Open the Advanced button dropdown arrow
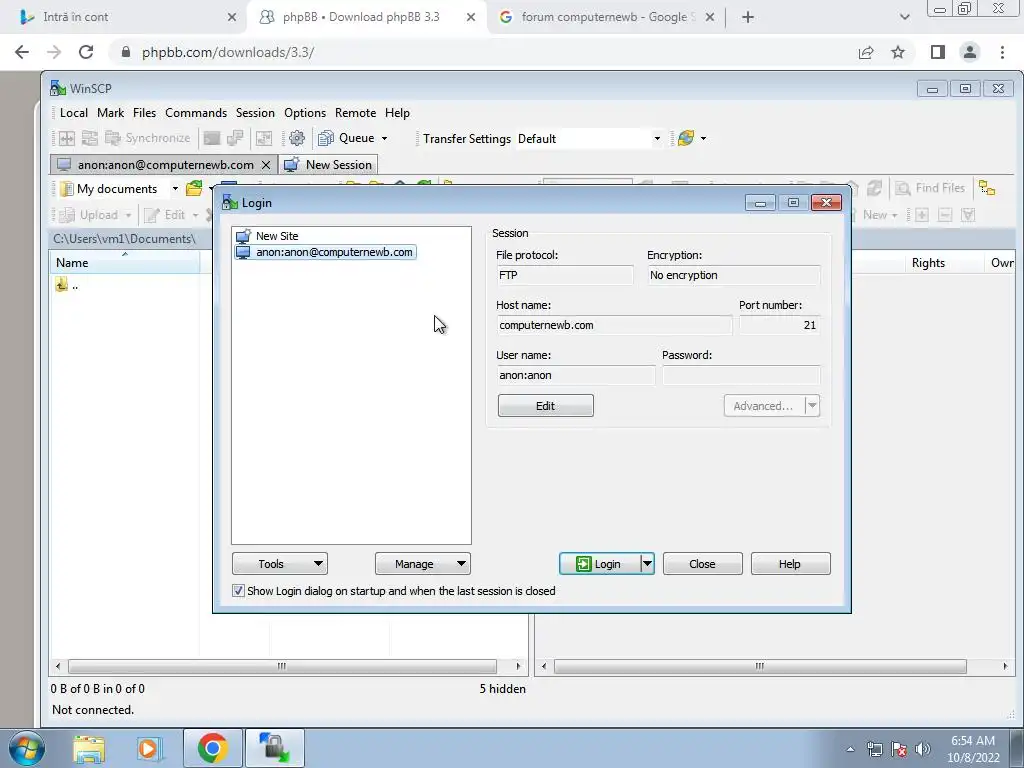1024x768 pixels. tap(812, 406)
